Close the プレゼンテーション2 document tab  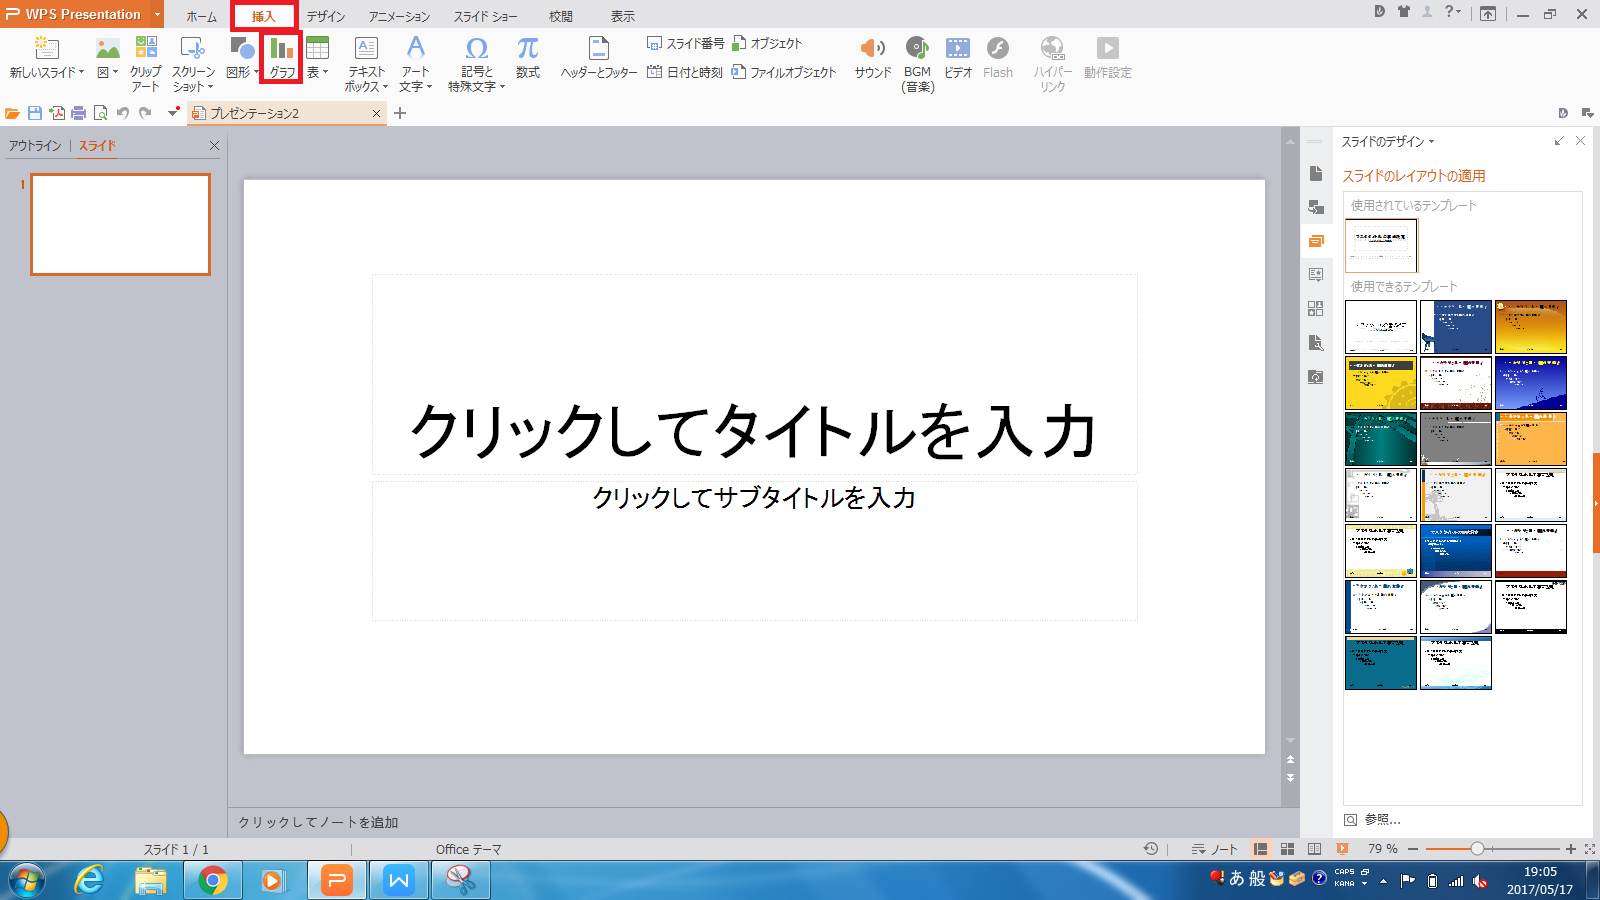[376, 114]
